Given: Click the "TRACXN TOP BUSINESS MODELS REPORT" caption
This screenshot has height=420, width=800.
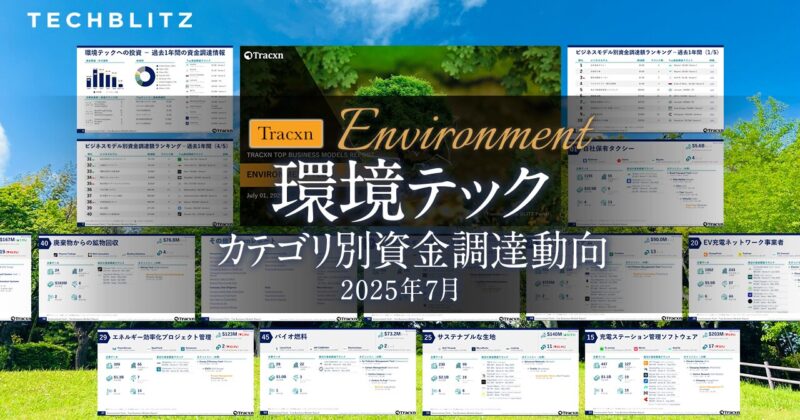Looking at the screenshot, I should (312, 155).
